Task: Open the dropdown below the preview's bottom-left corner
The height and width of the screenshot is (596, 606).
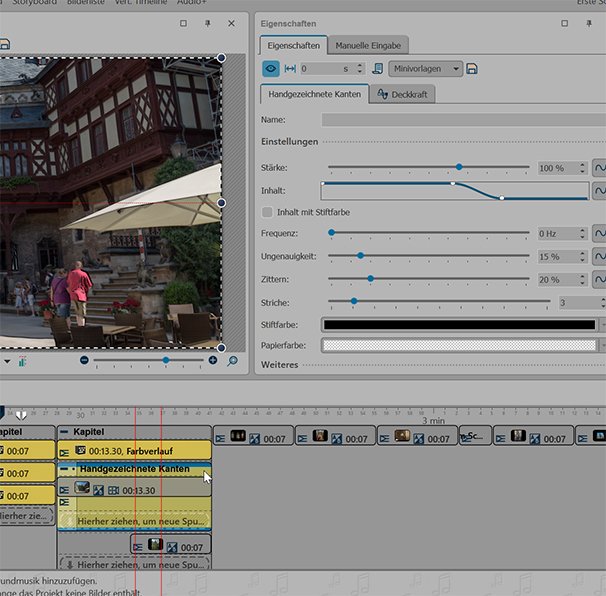Action: (x=7, y=360)
